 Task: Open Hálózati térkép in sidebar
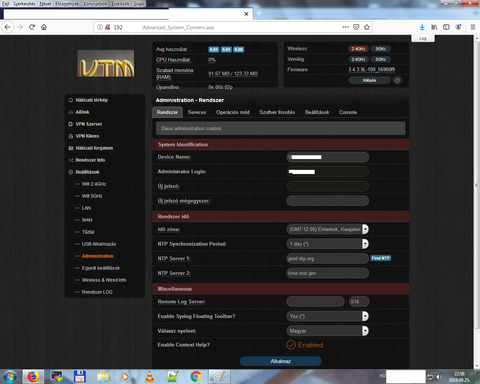tap(91, 100)
